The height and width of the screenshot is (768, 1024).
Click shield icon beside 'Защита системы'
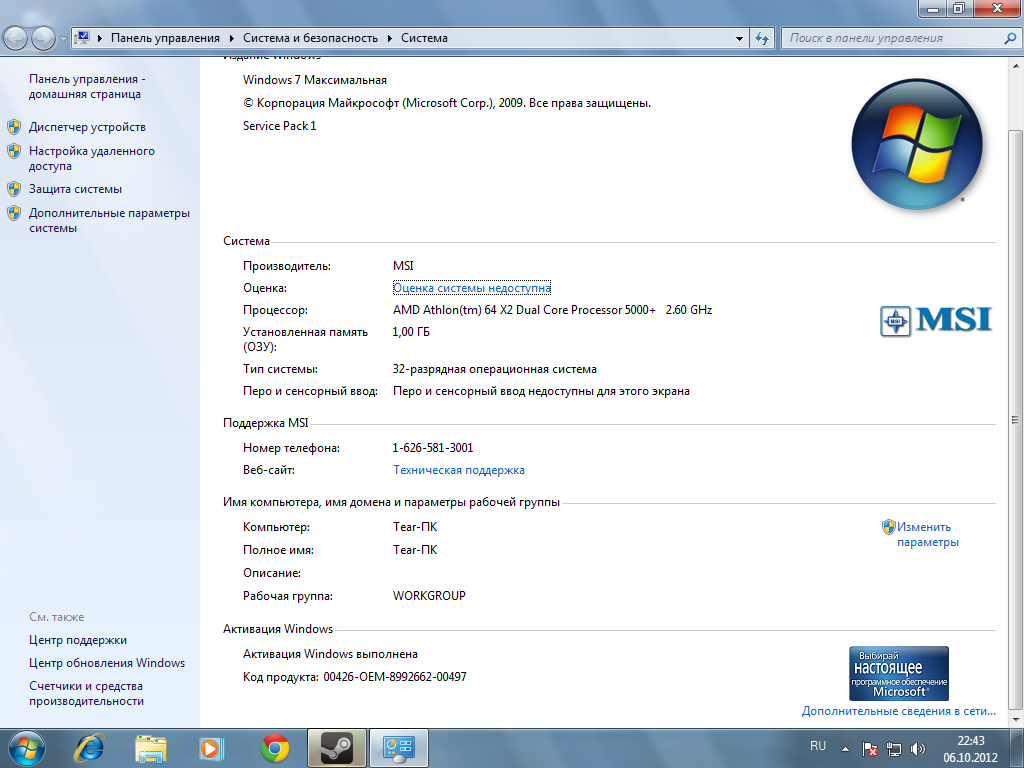click(x=14, y=189)
